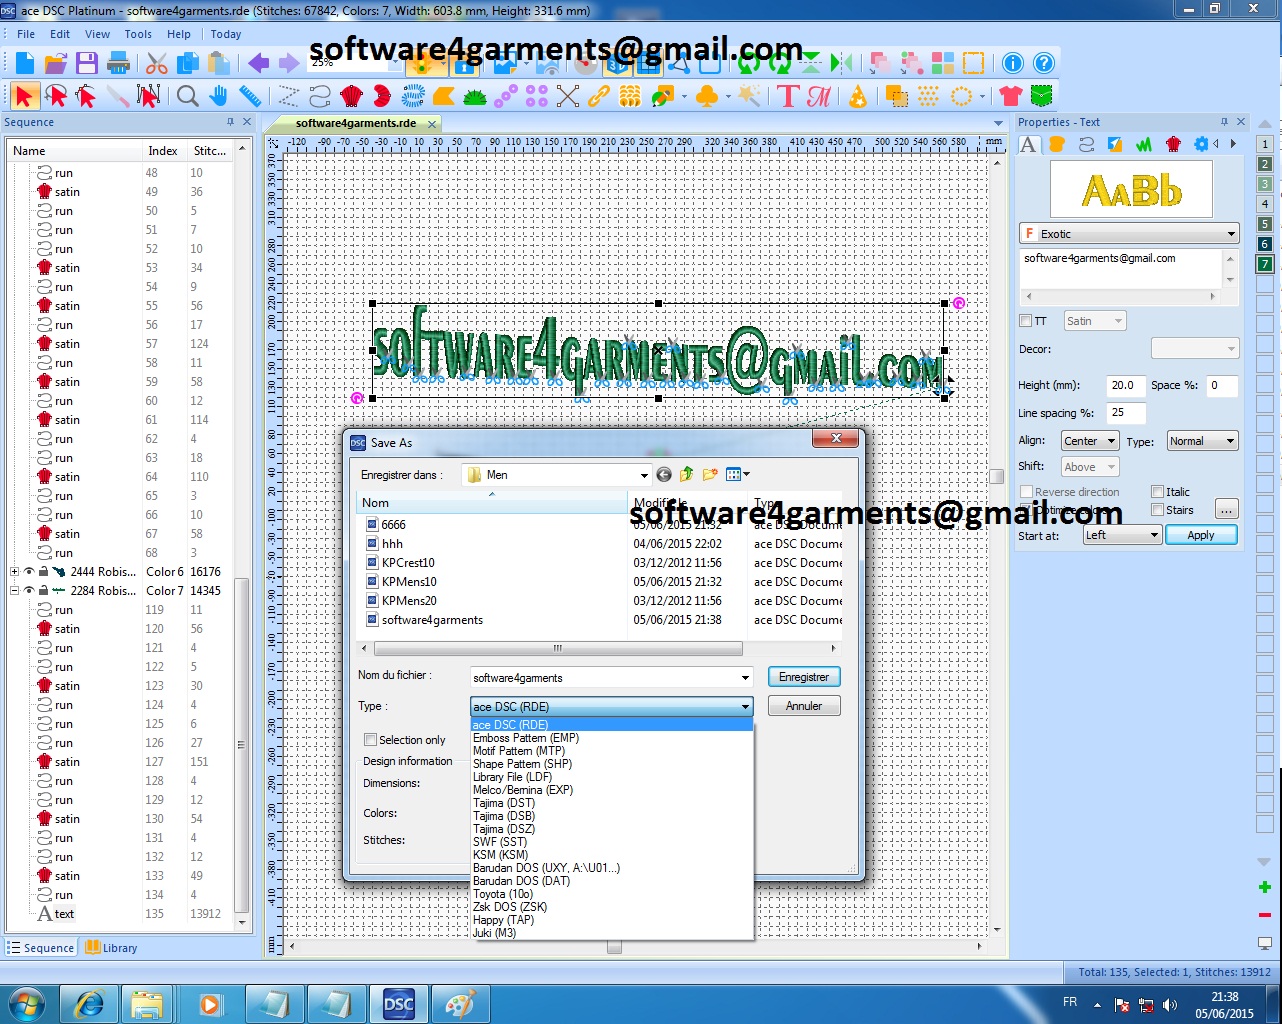Open the File menu
The width and height of the screenshot is (1282, 1024).
26,34
